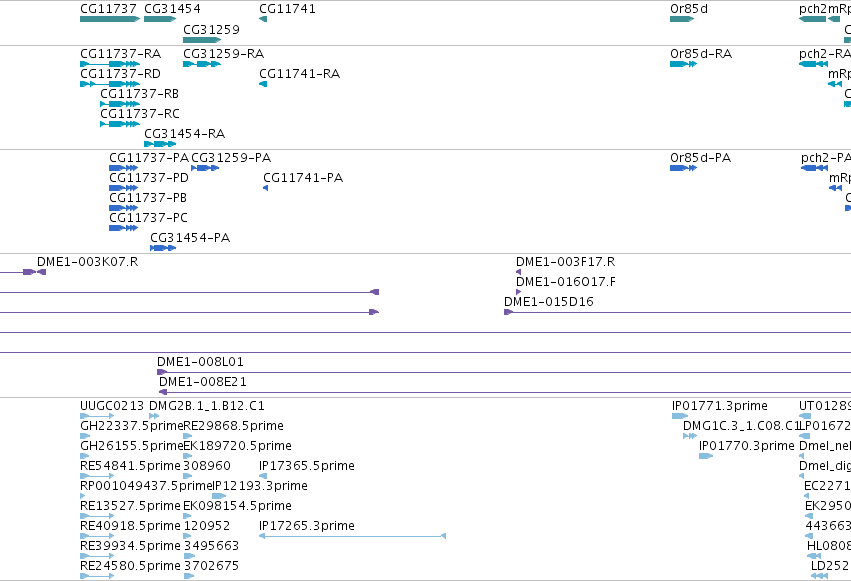Select the Or85d-RA transcript arrow
This screenshot has height=581, width=851.
pos(683,64)
